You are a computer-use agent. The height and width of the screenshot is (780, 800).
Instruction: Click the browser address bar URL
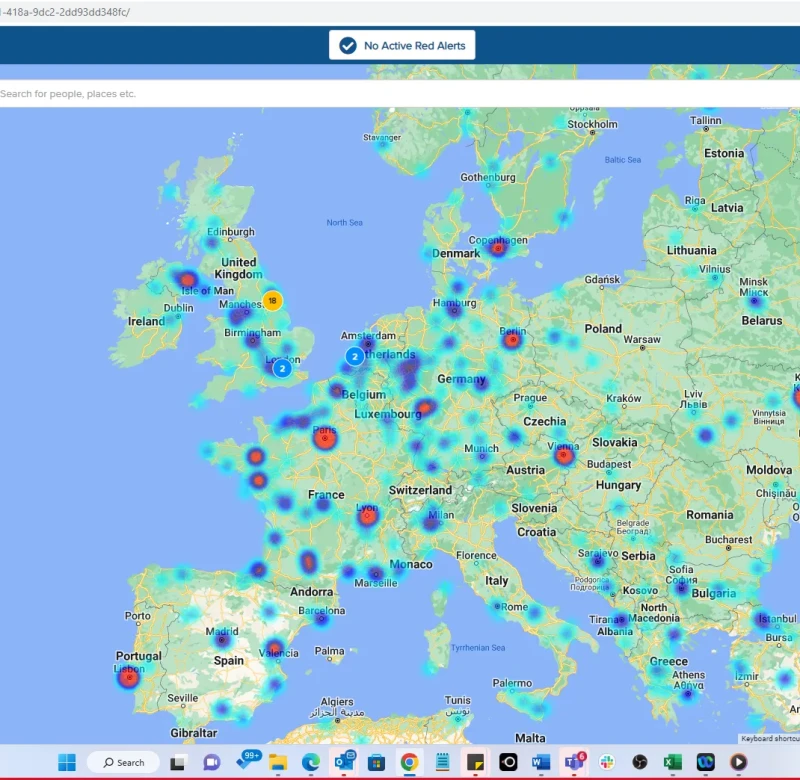tap(65, 12)
